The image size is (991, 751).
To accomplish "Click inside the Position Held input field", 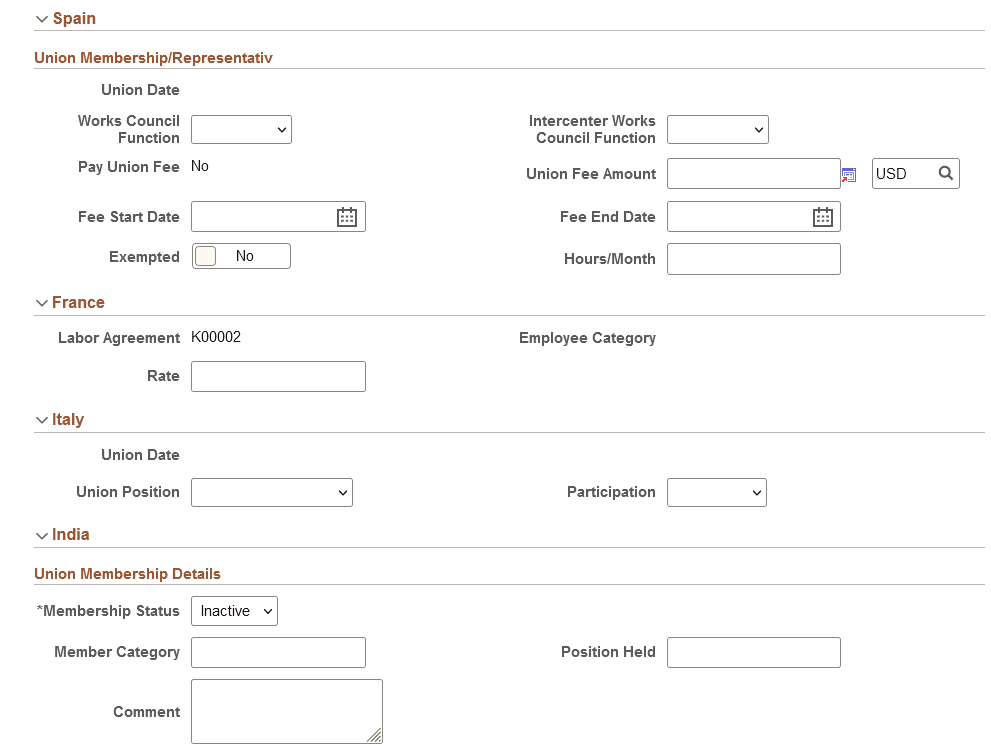I will point(753,652).
